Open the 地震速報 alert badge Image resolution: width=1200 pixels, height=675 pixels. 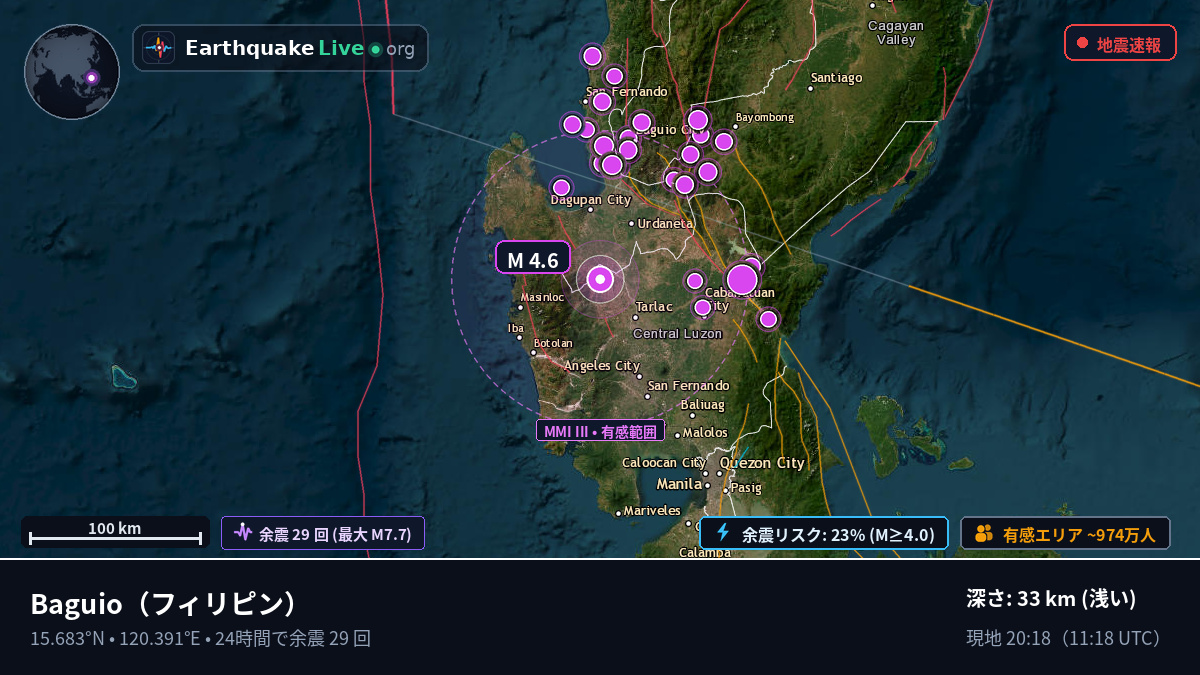pos(1120,43)
